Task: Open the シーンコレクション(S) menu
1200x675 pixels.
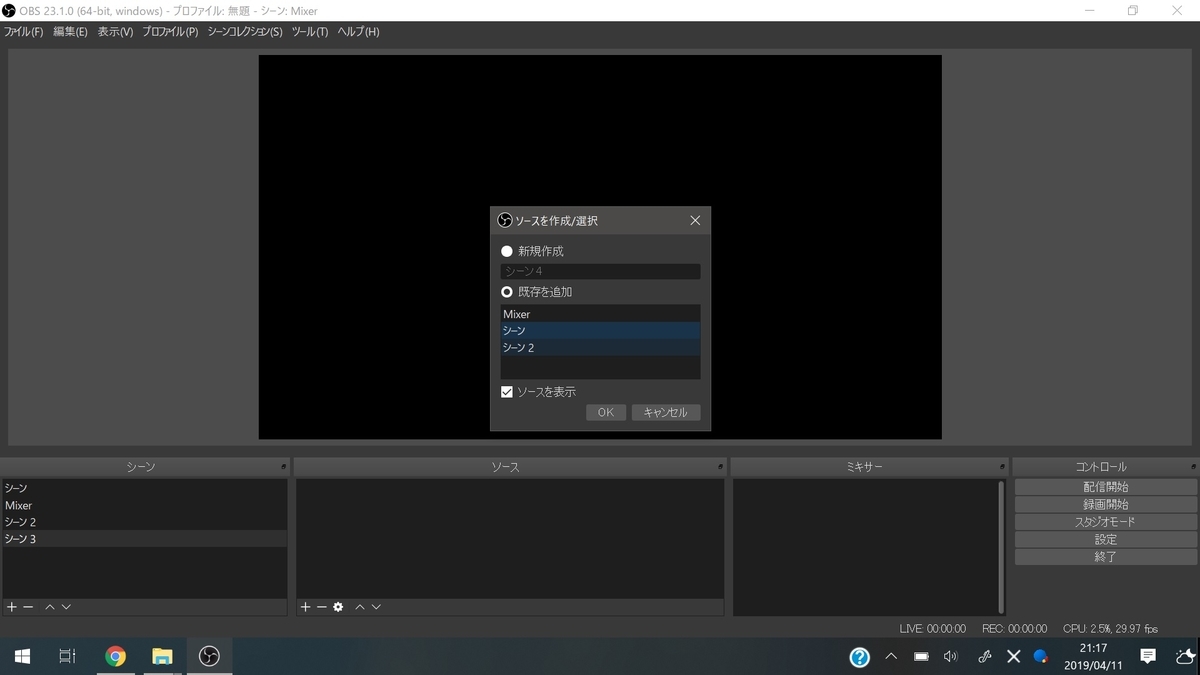Action: pyautogui.click(x=245, y=32)
